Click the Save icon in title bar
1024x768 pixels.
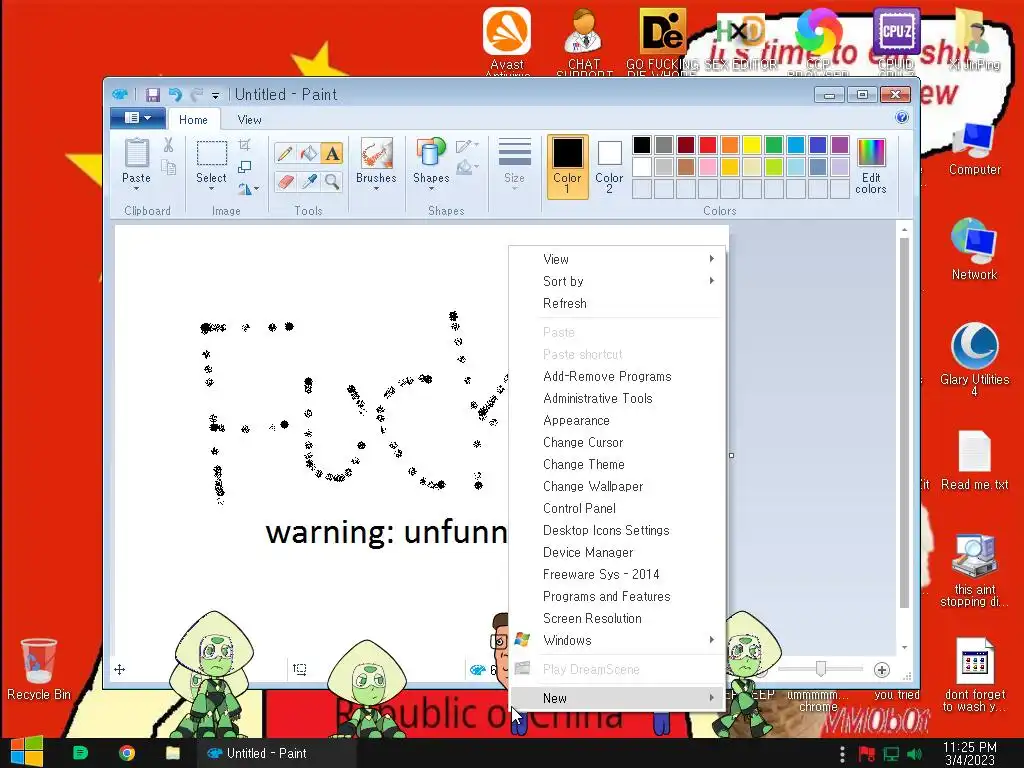pos(152,95)
